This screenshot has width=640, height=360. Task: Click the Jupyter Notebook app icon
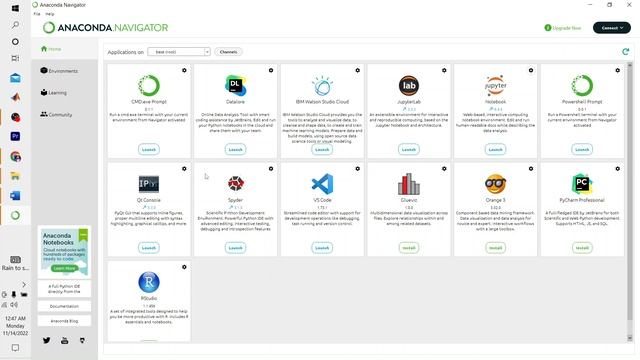(496, 85)
